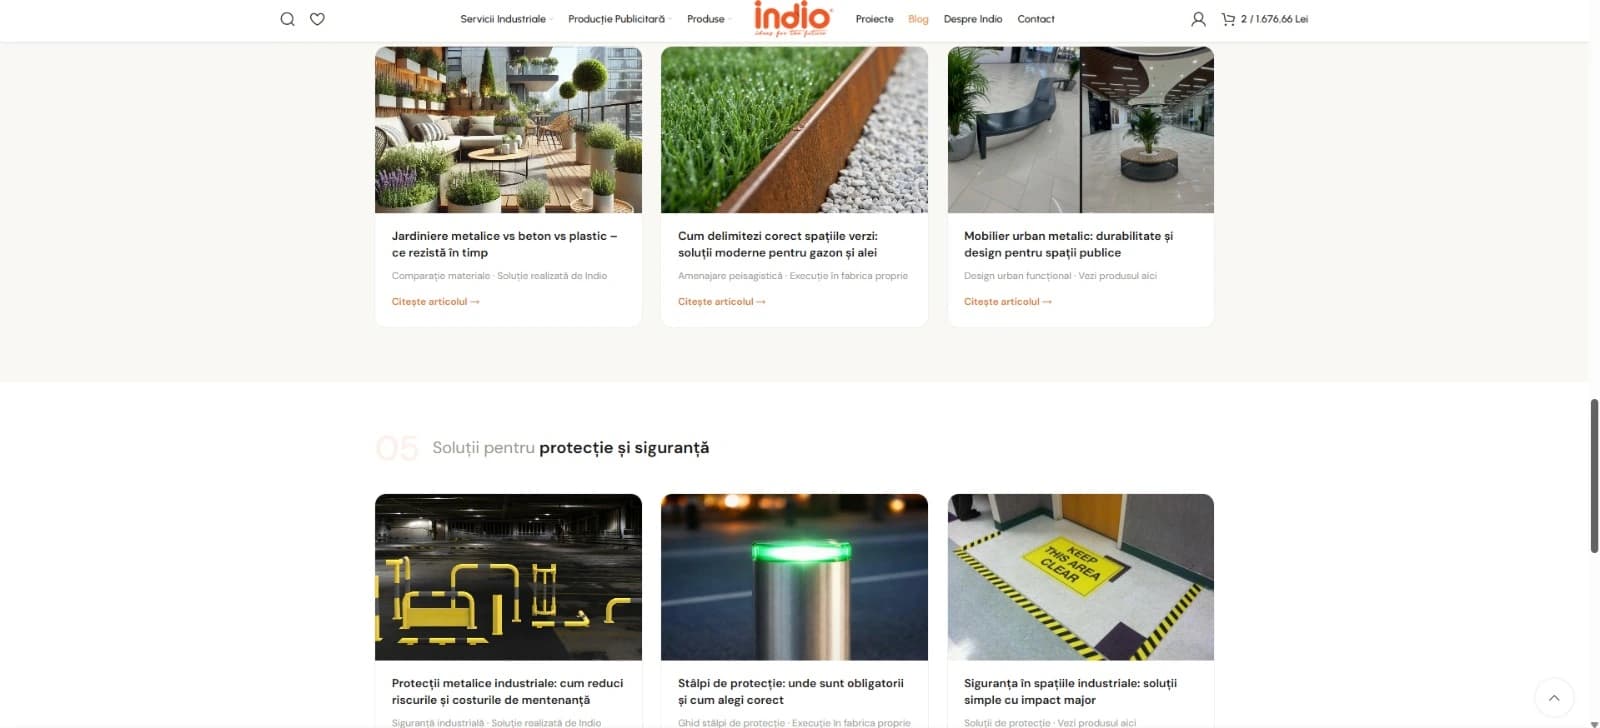Select the Blog menu item
The width and height of the screenshot is (1600, 728).
click(918, 19)
